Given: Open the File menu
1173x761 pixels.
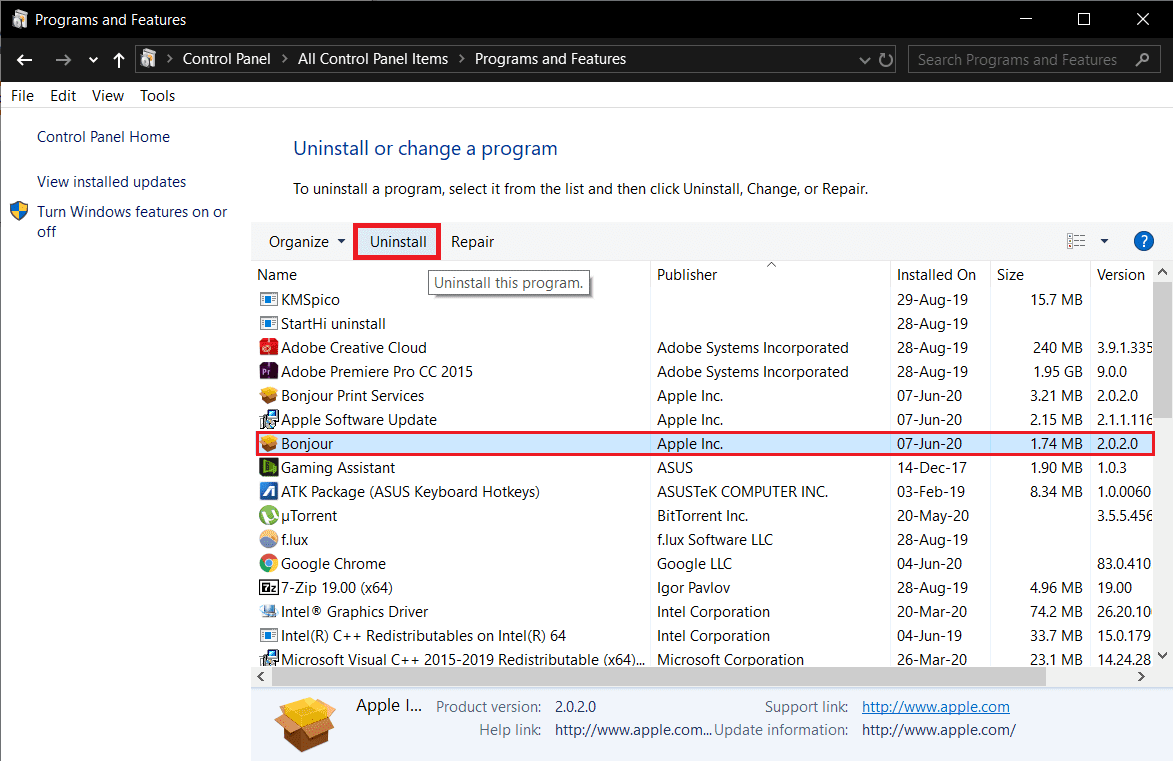Looking at the screenshot, I should (x=22, y=96).
